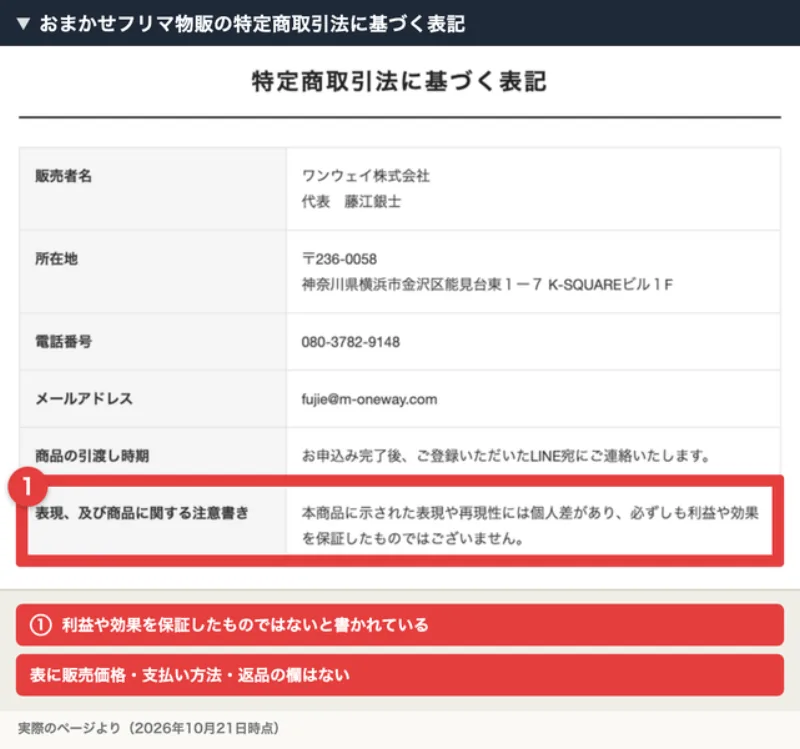Click the delivery note お申込み完了後 LINE宛 text

tap(506, 456)
